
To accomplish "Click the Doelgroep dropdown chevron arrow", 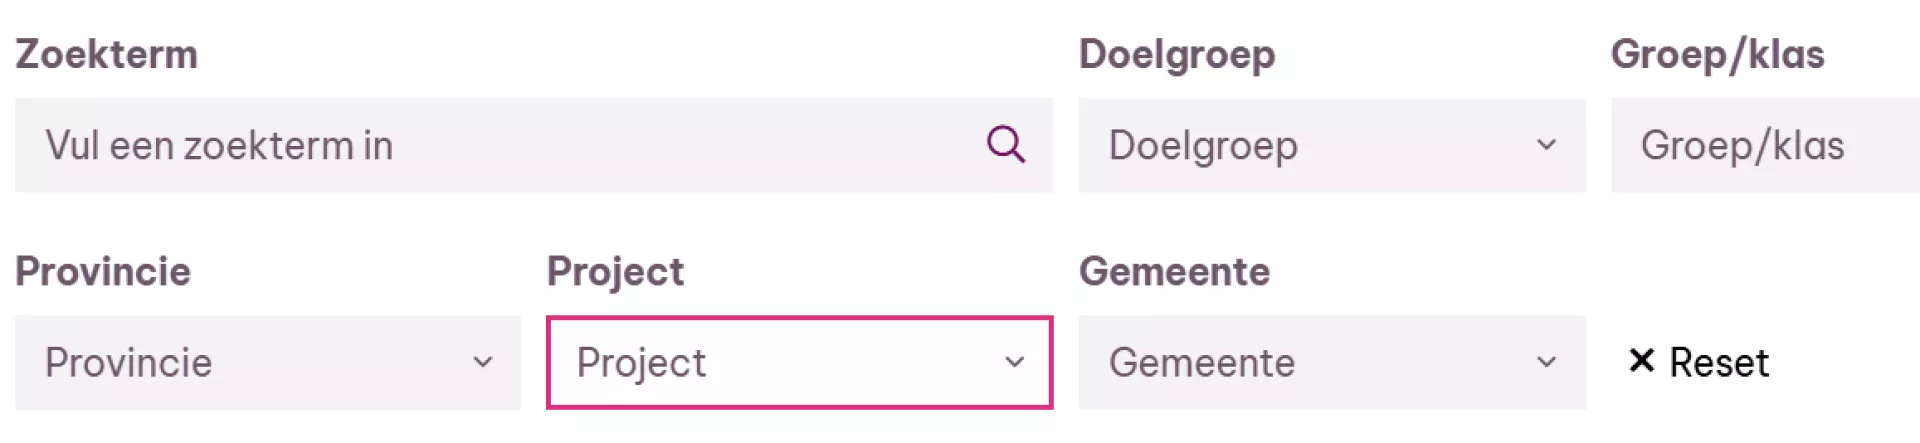I will pyautogui.click(x=1546, y=145).
